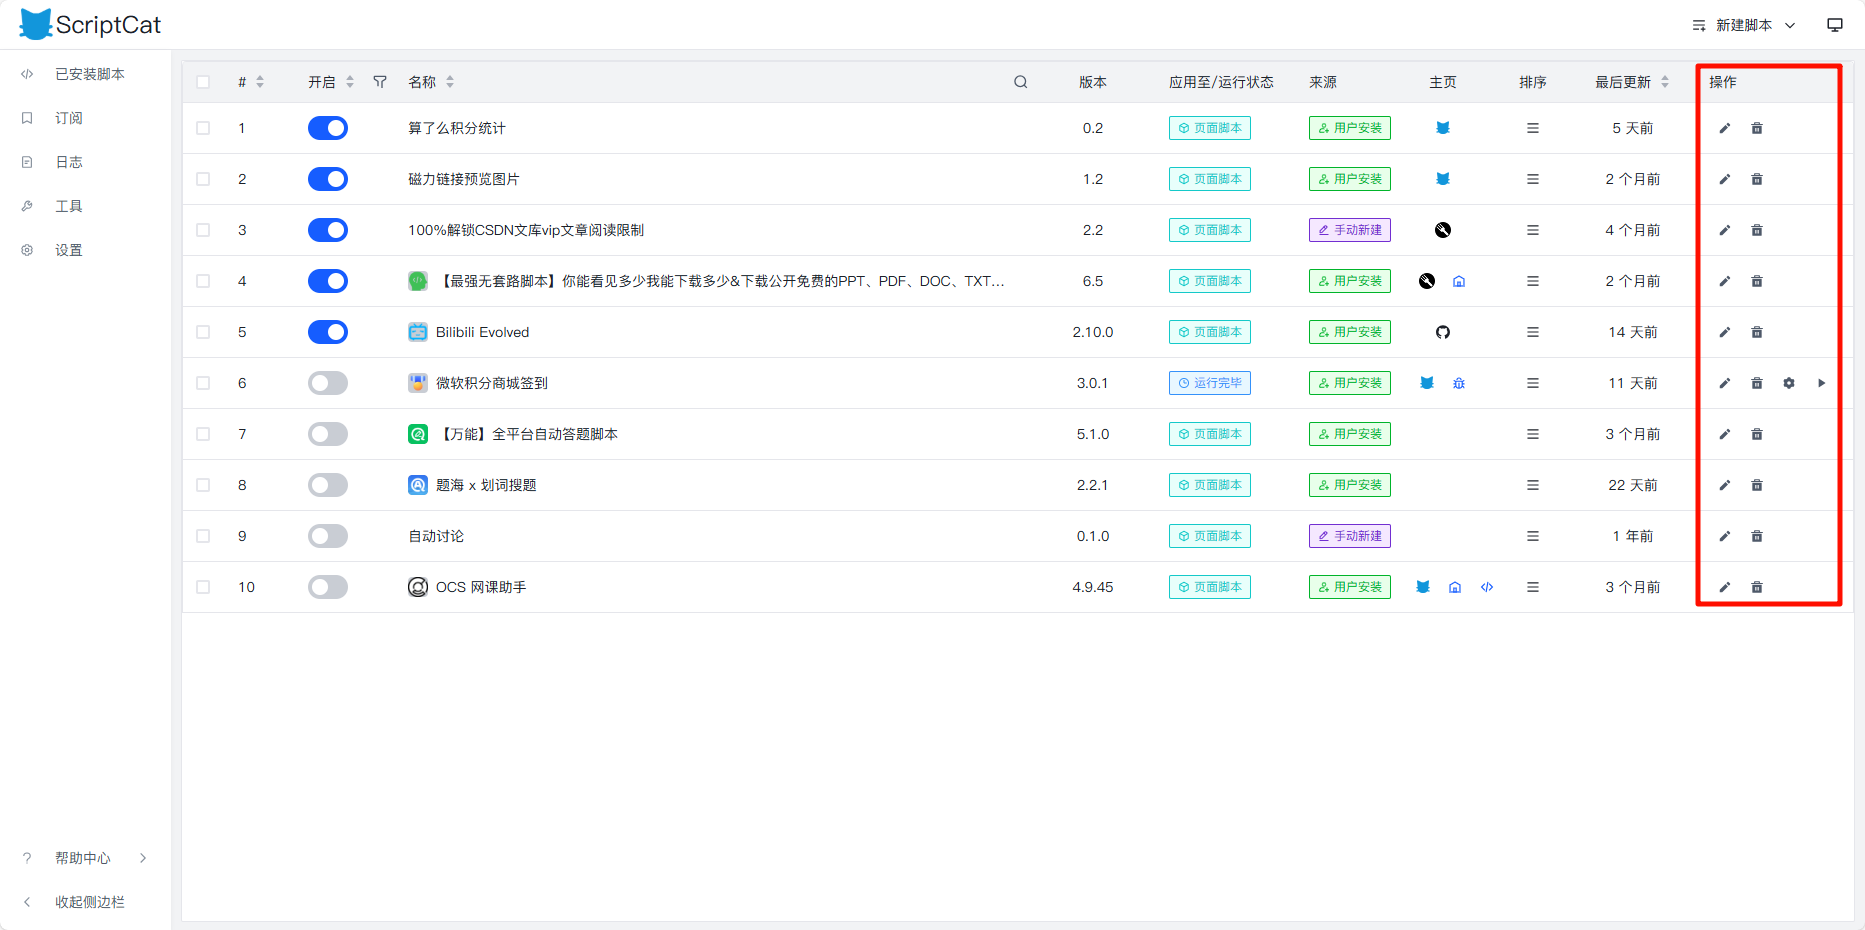Tick the checkbox for script row 3
This screenshot has height=930, width=1865.
click(x=203, y=230)
